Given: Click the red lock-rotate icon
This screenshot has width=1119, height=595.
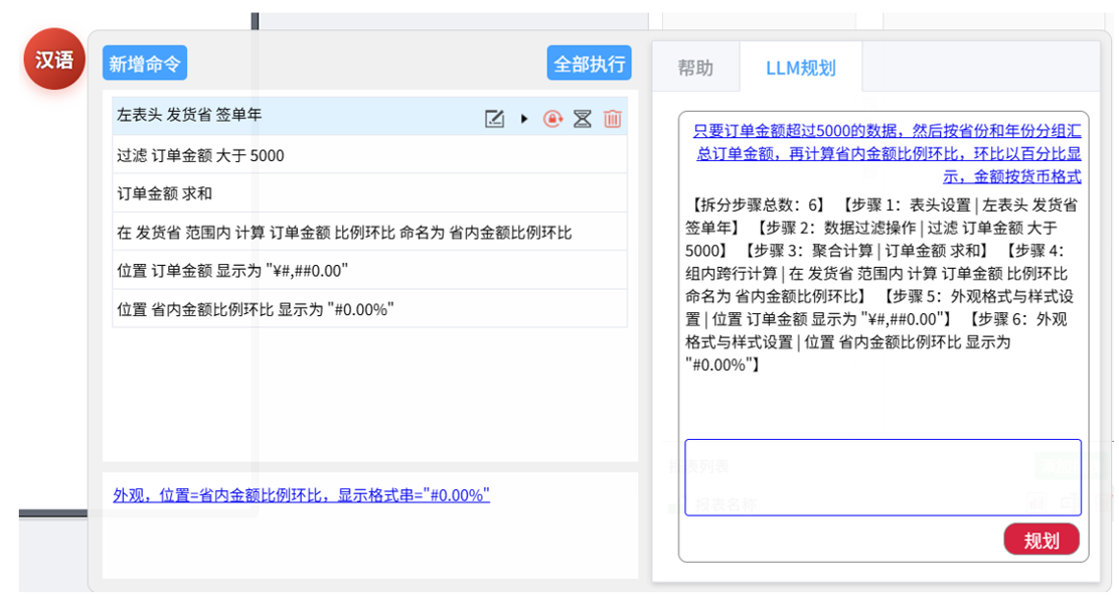Looking at the screenshot, I should (552, 118).
